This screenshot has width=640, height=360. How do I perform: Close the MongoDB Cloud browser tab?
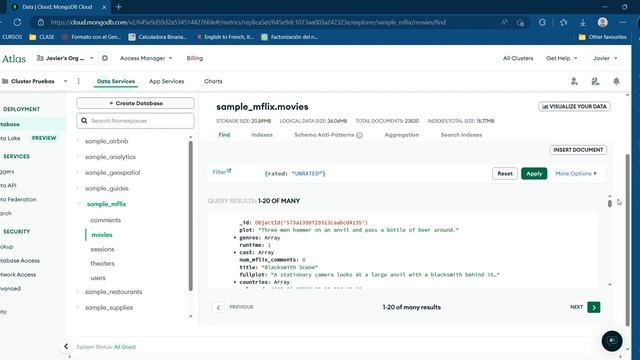pyautogui.click(x=104, y=7)
